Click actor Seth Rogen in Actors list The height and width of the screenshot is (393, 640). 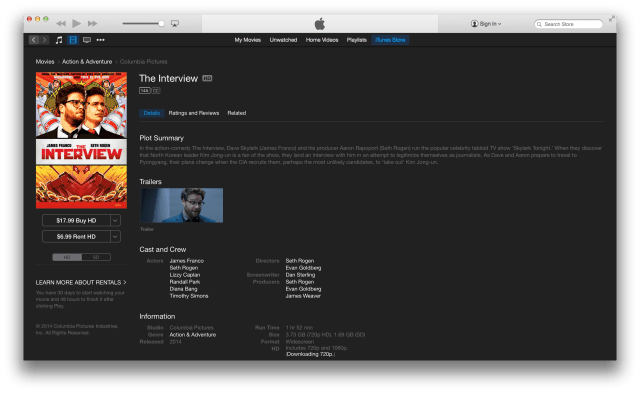pos(184,268)
